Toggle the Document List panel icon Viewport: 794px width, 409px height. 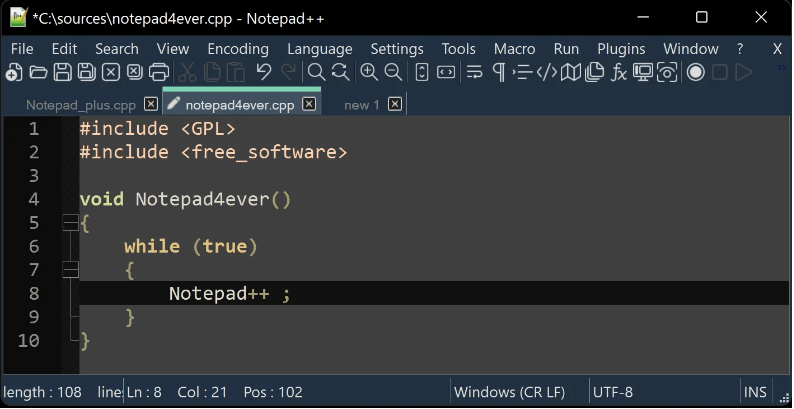(594, 72)
